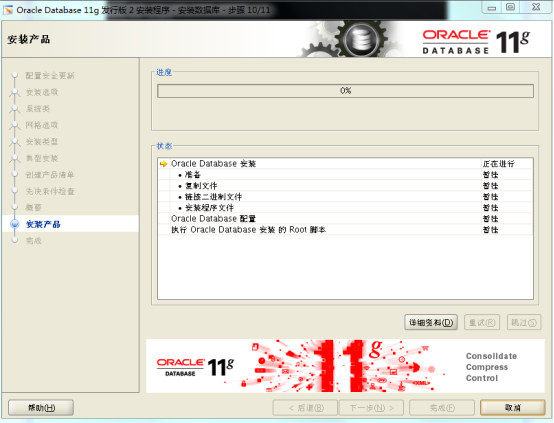Click the 安装产品 page heading
Image resolution: width=554 pixels, height=423 pixels.
tap(29, 39)
